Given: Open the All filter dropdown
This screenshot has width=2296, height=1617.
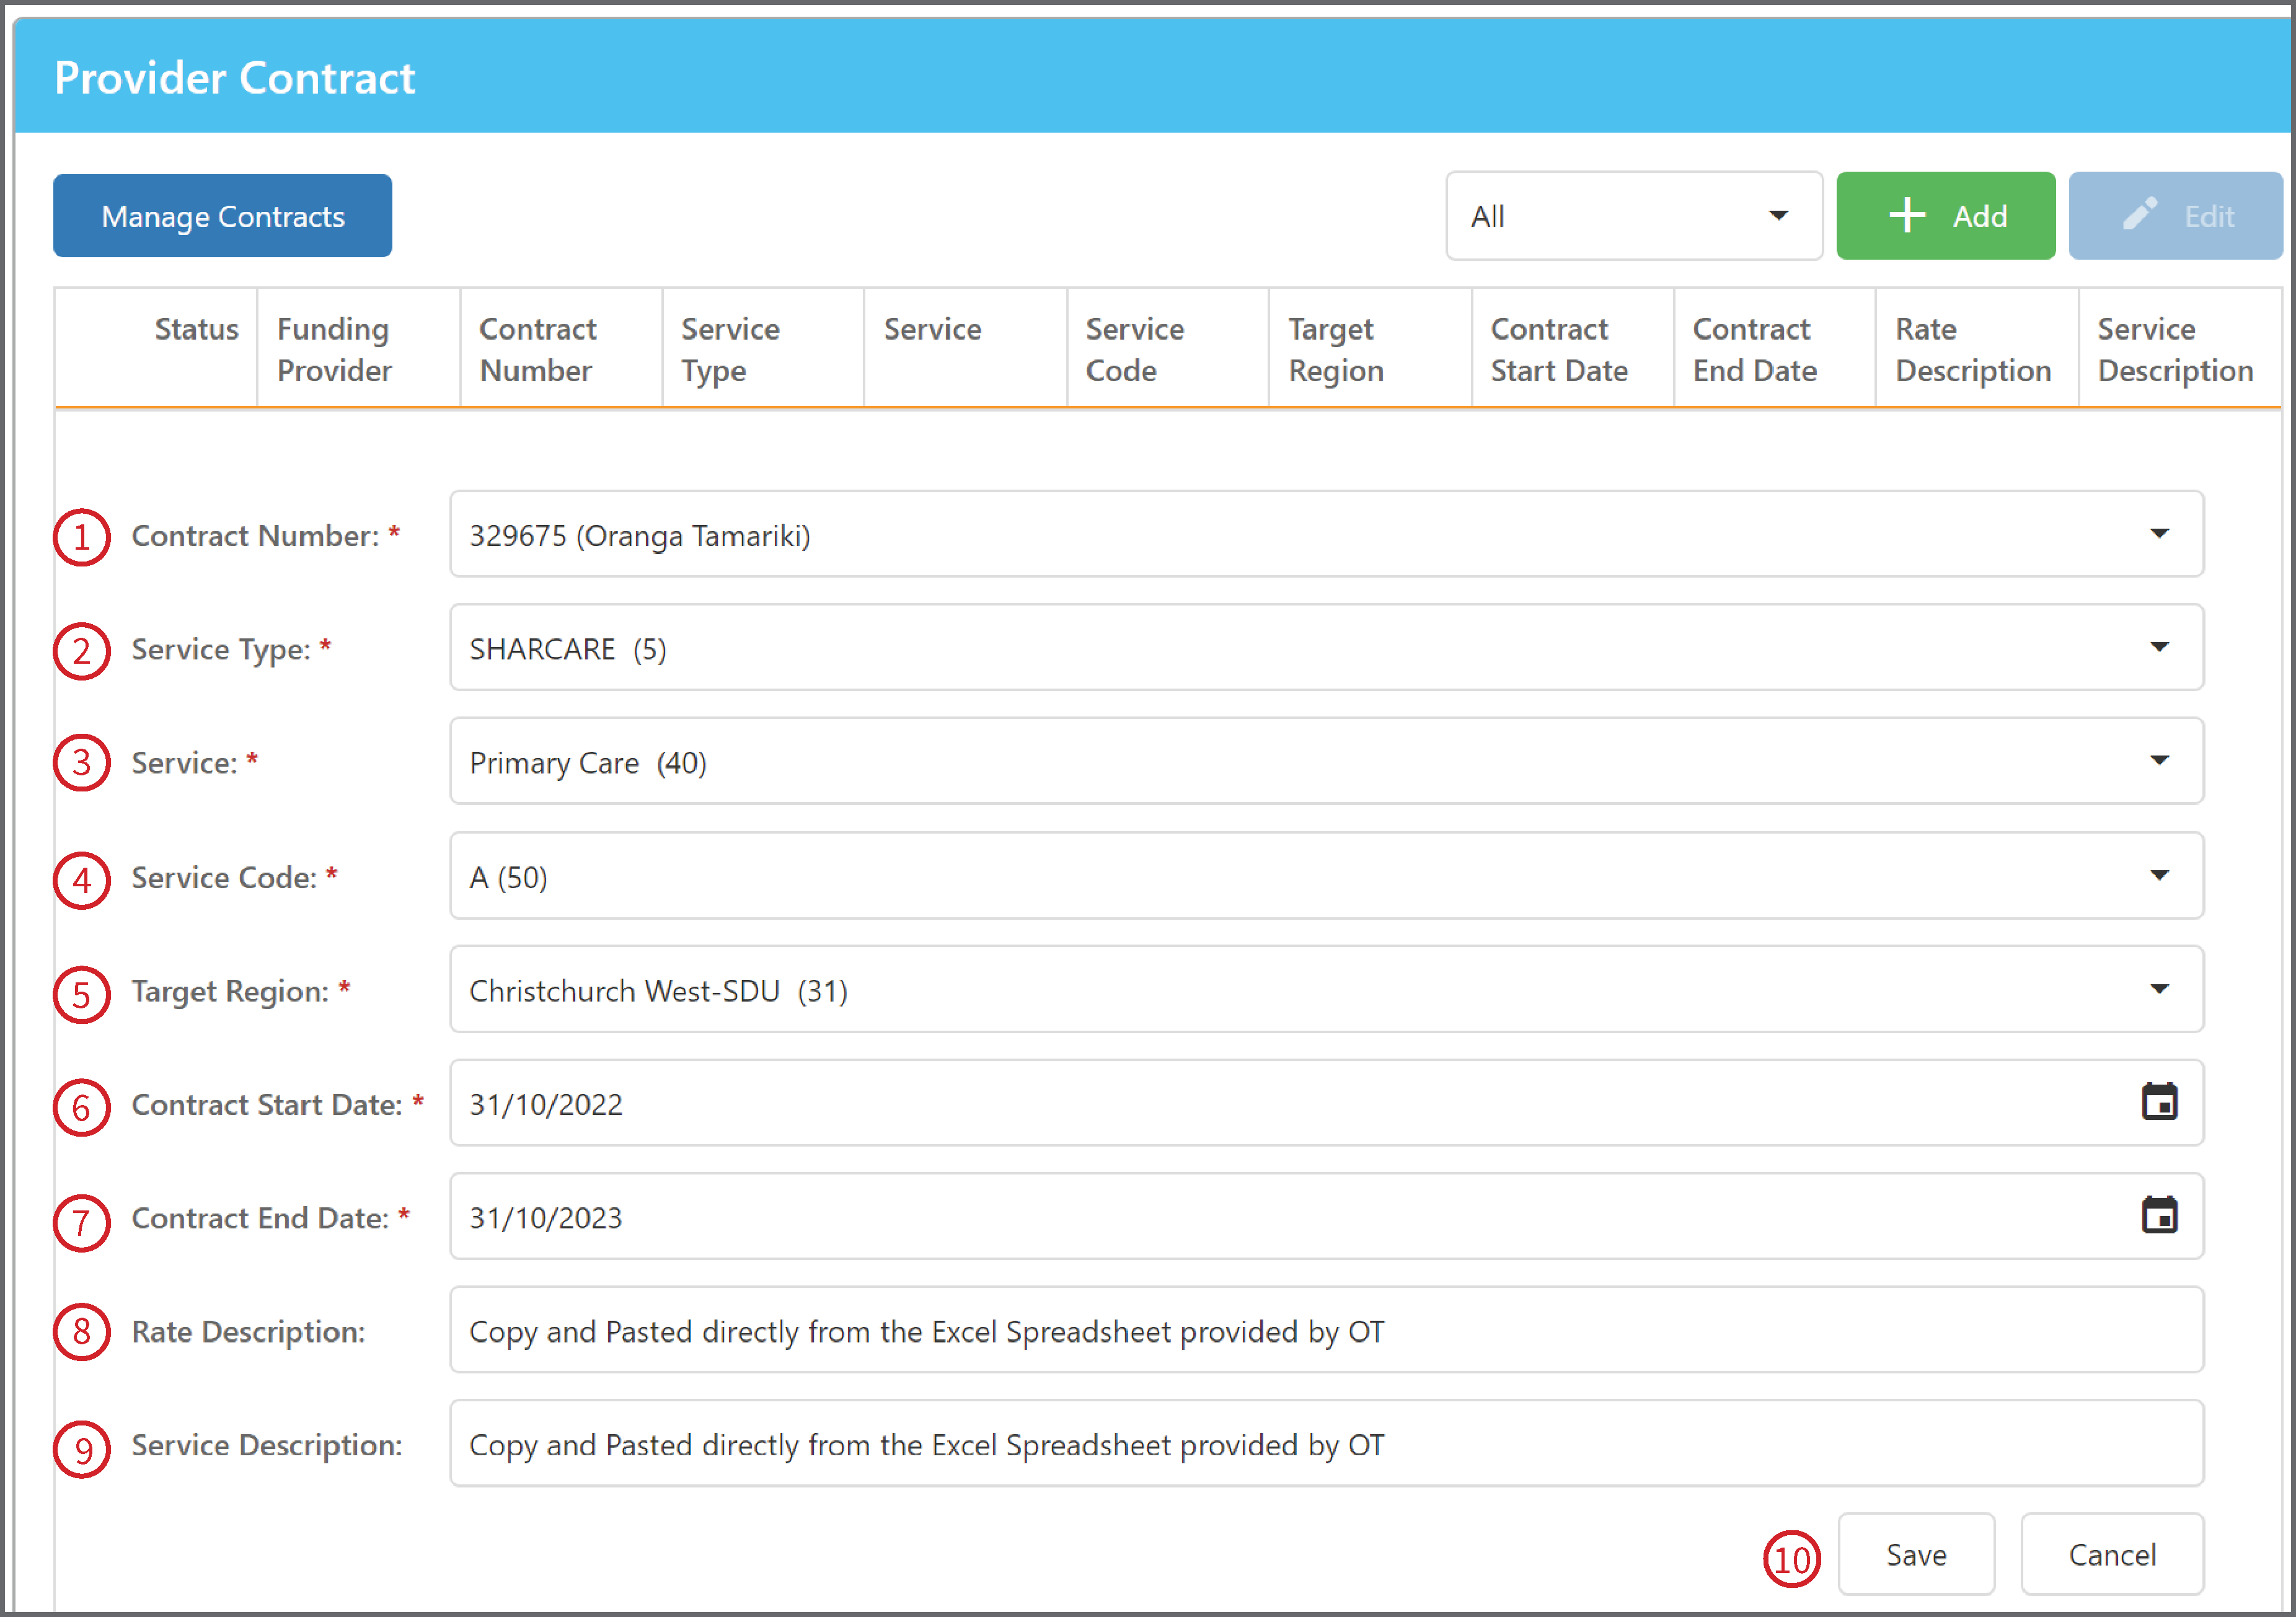Looking at the screenshot, I should pos(1634,216).
